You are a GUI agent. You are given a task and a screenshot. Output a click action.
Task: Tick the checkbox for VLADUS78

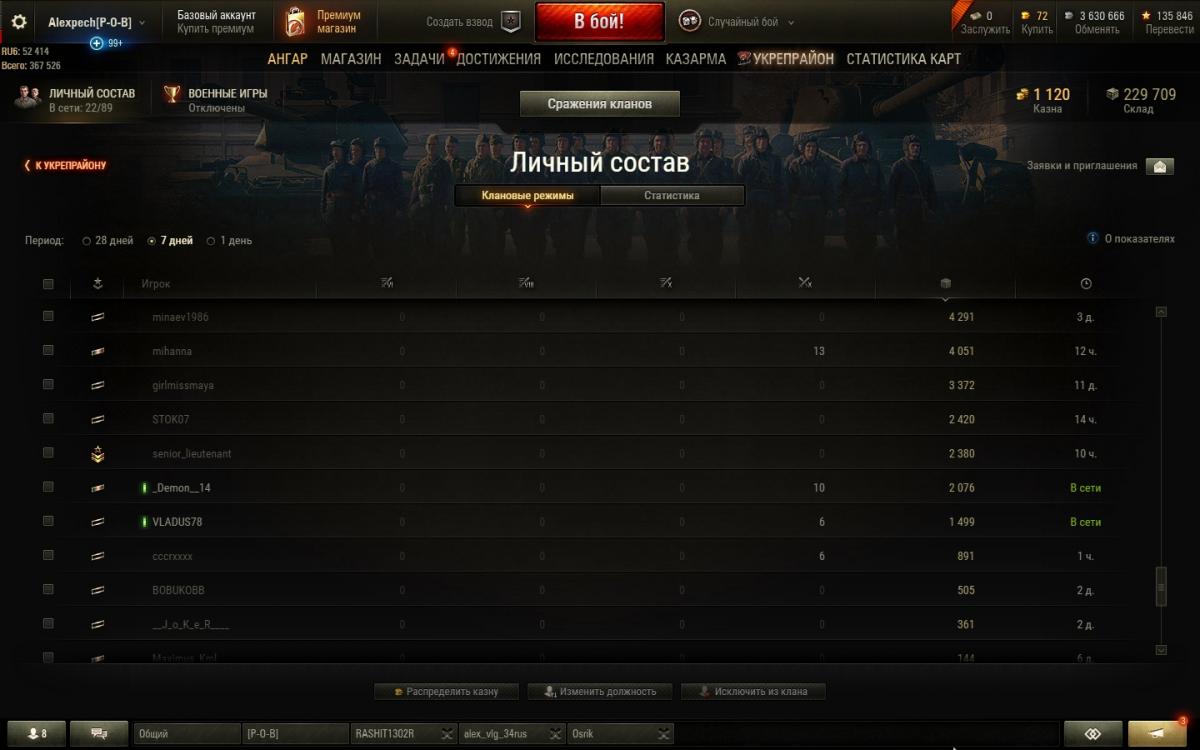pos(48,521)
